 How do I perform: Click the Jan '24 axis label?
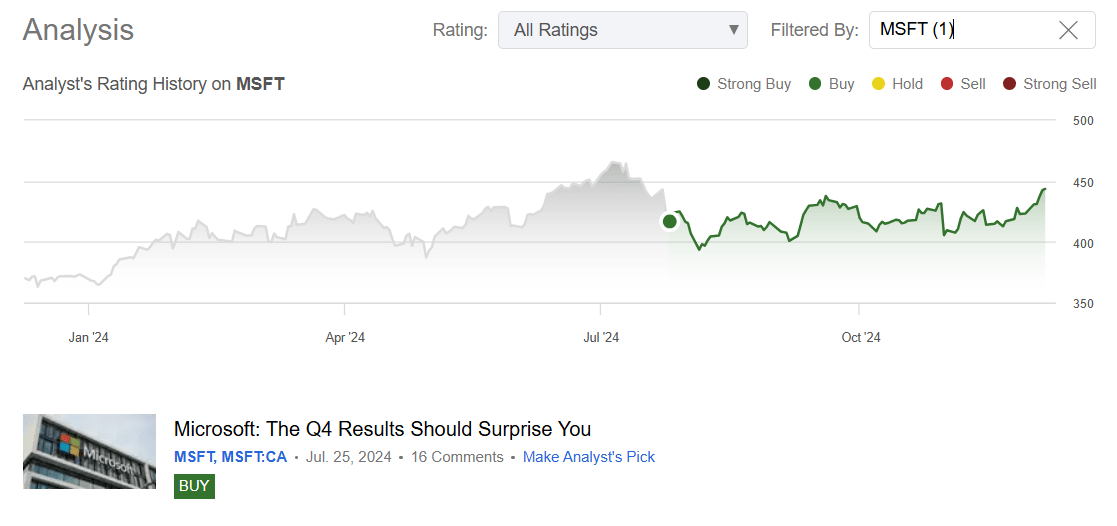pos(89,337)
